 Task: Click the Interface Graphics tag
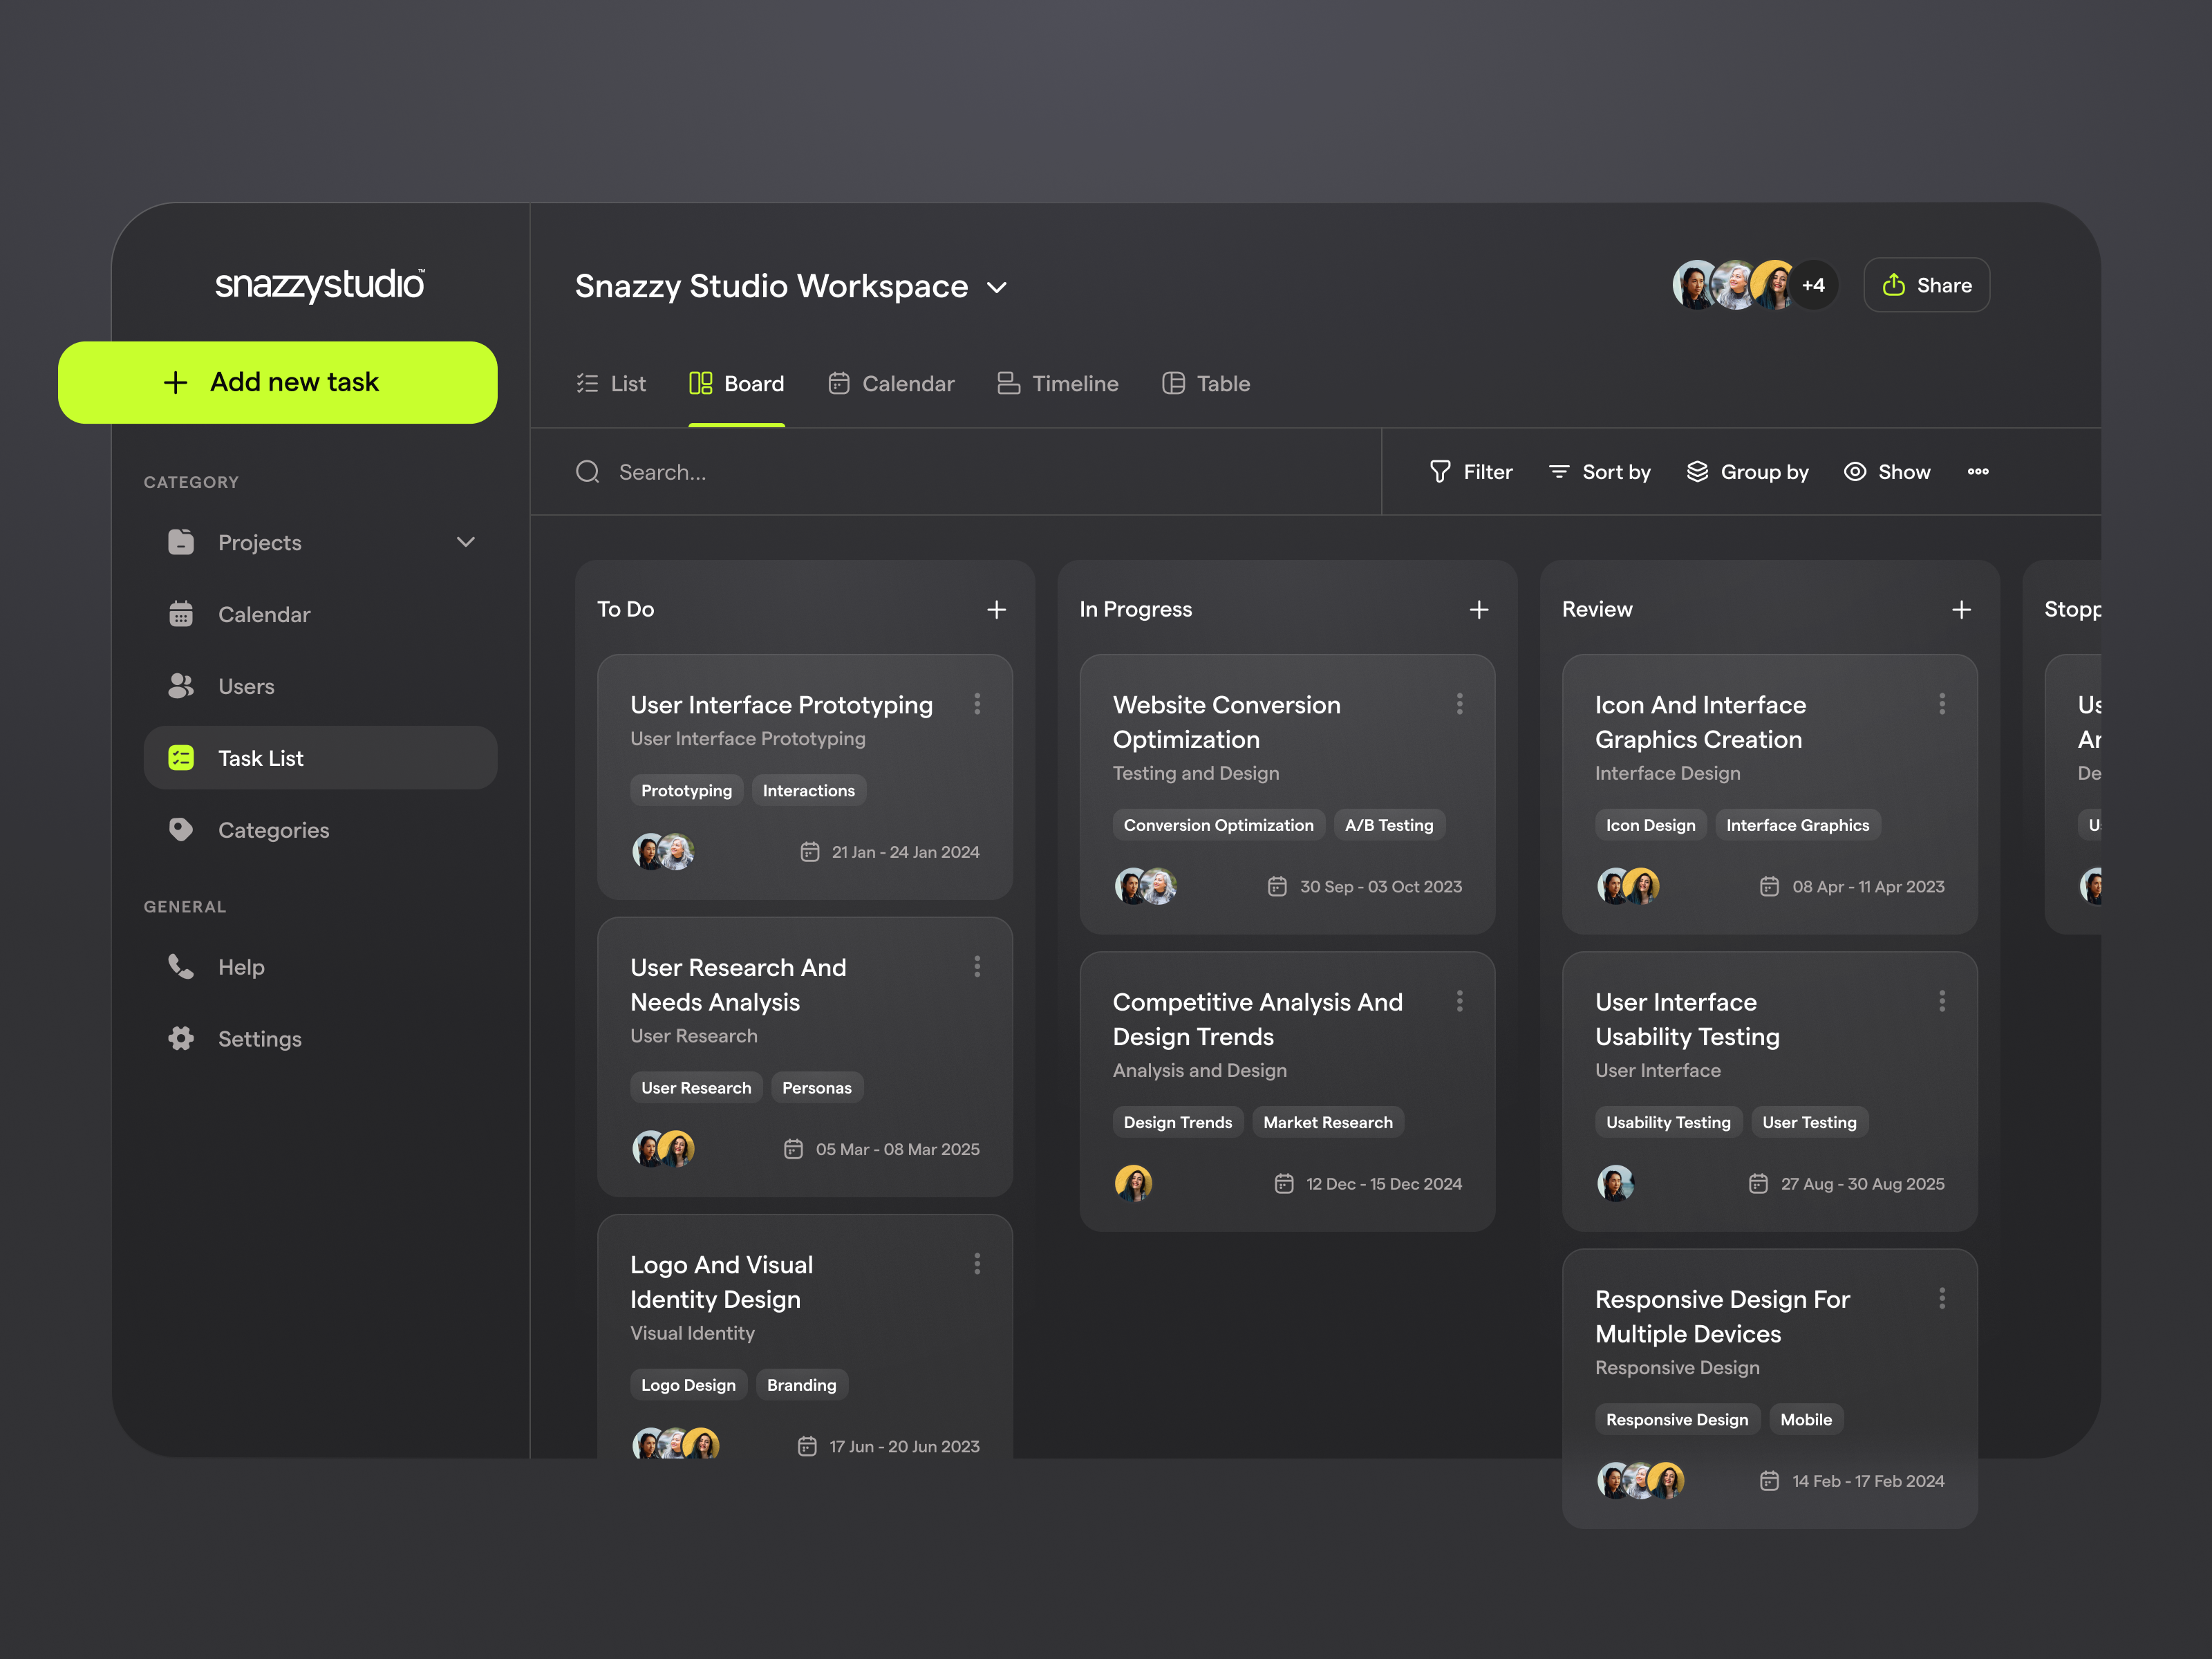click(x=1797, y=825)
